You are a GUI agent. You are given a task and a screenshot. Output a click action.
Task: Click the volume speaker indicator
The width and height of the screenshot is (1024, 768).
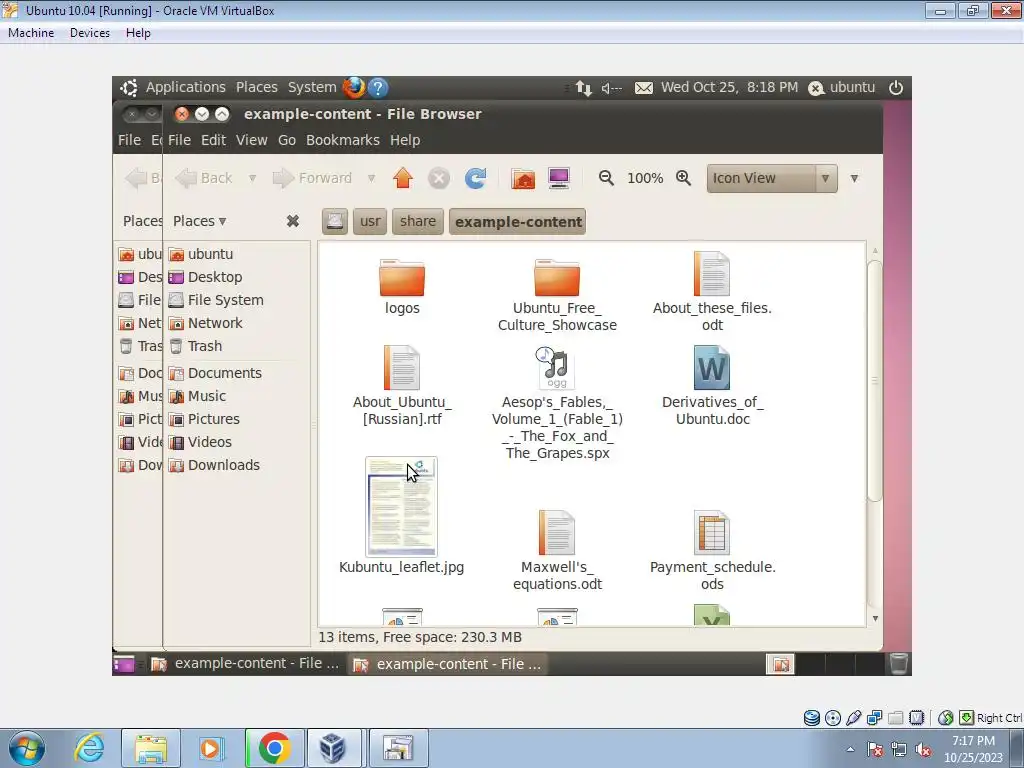click(611, 88)
